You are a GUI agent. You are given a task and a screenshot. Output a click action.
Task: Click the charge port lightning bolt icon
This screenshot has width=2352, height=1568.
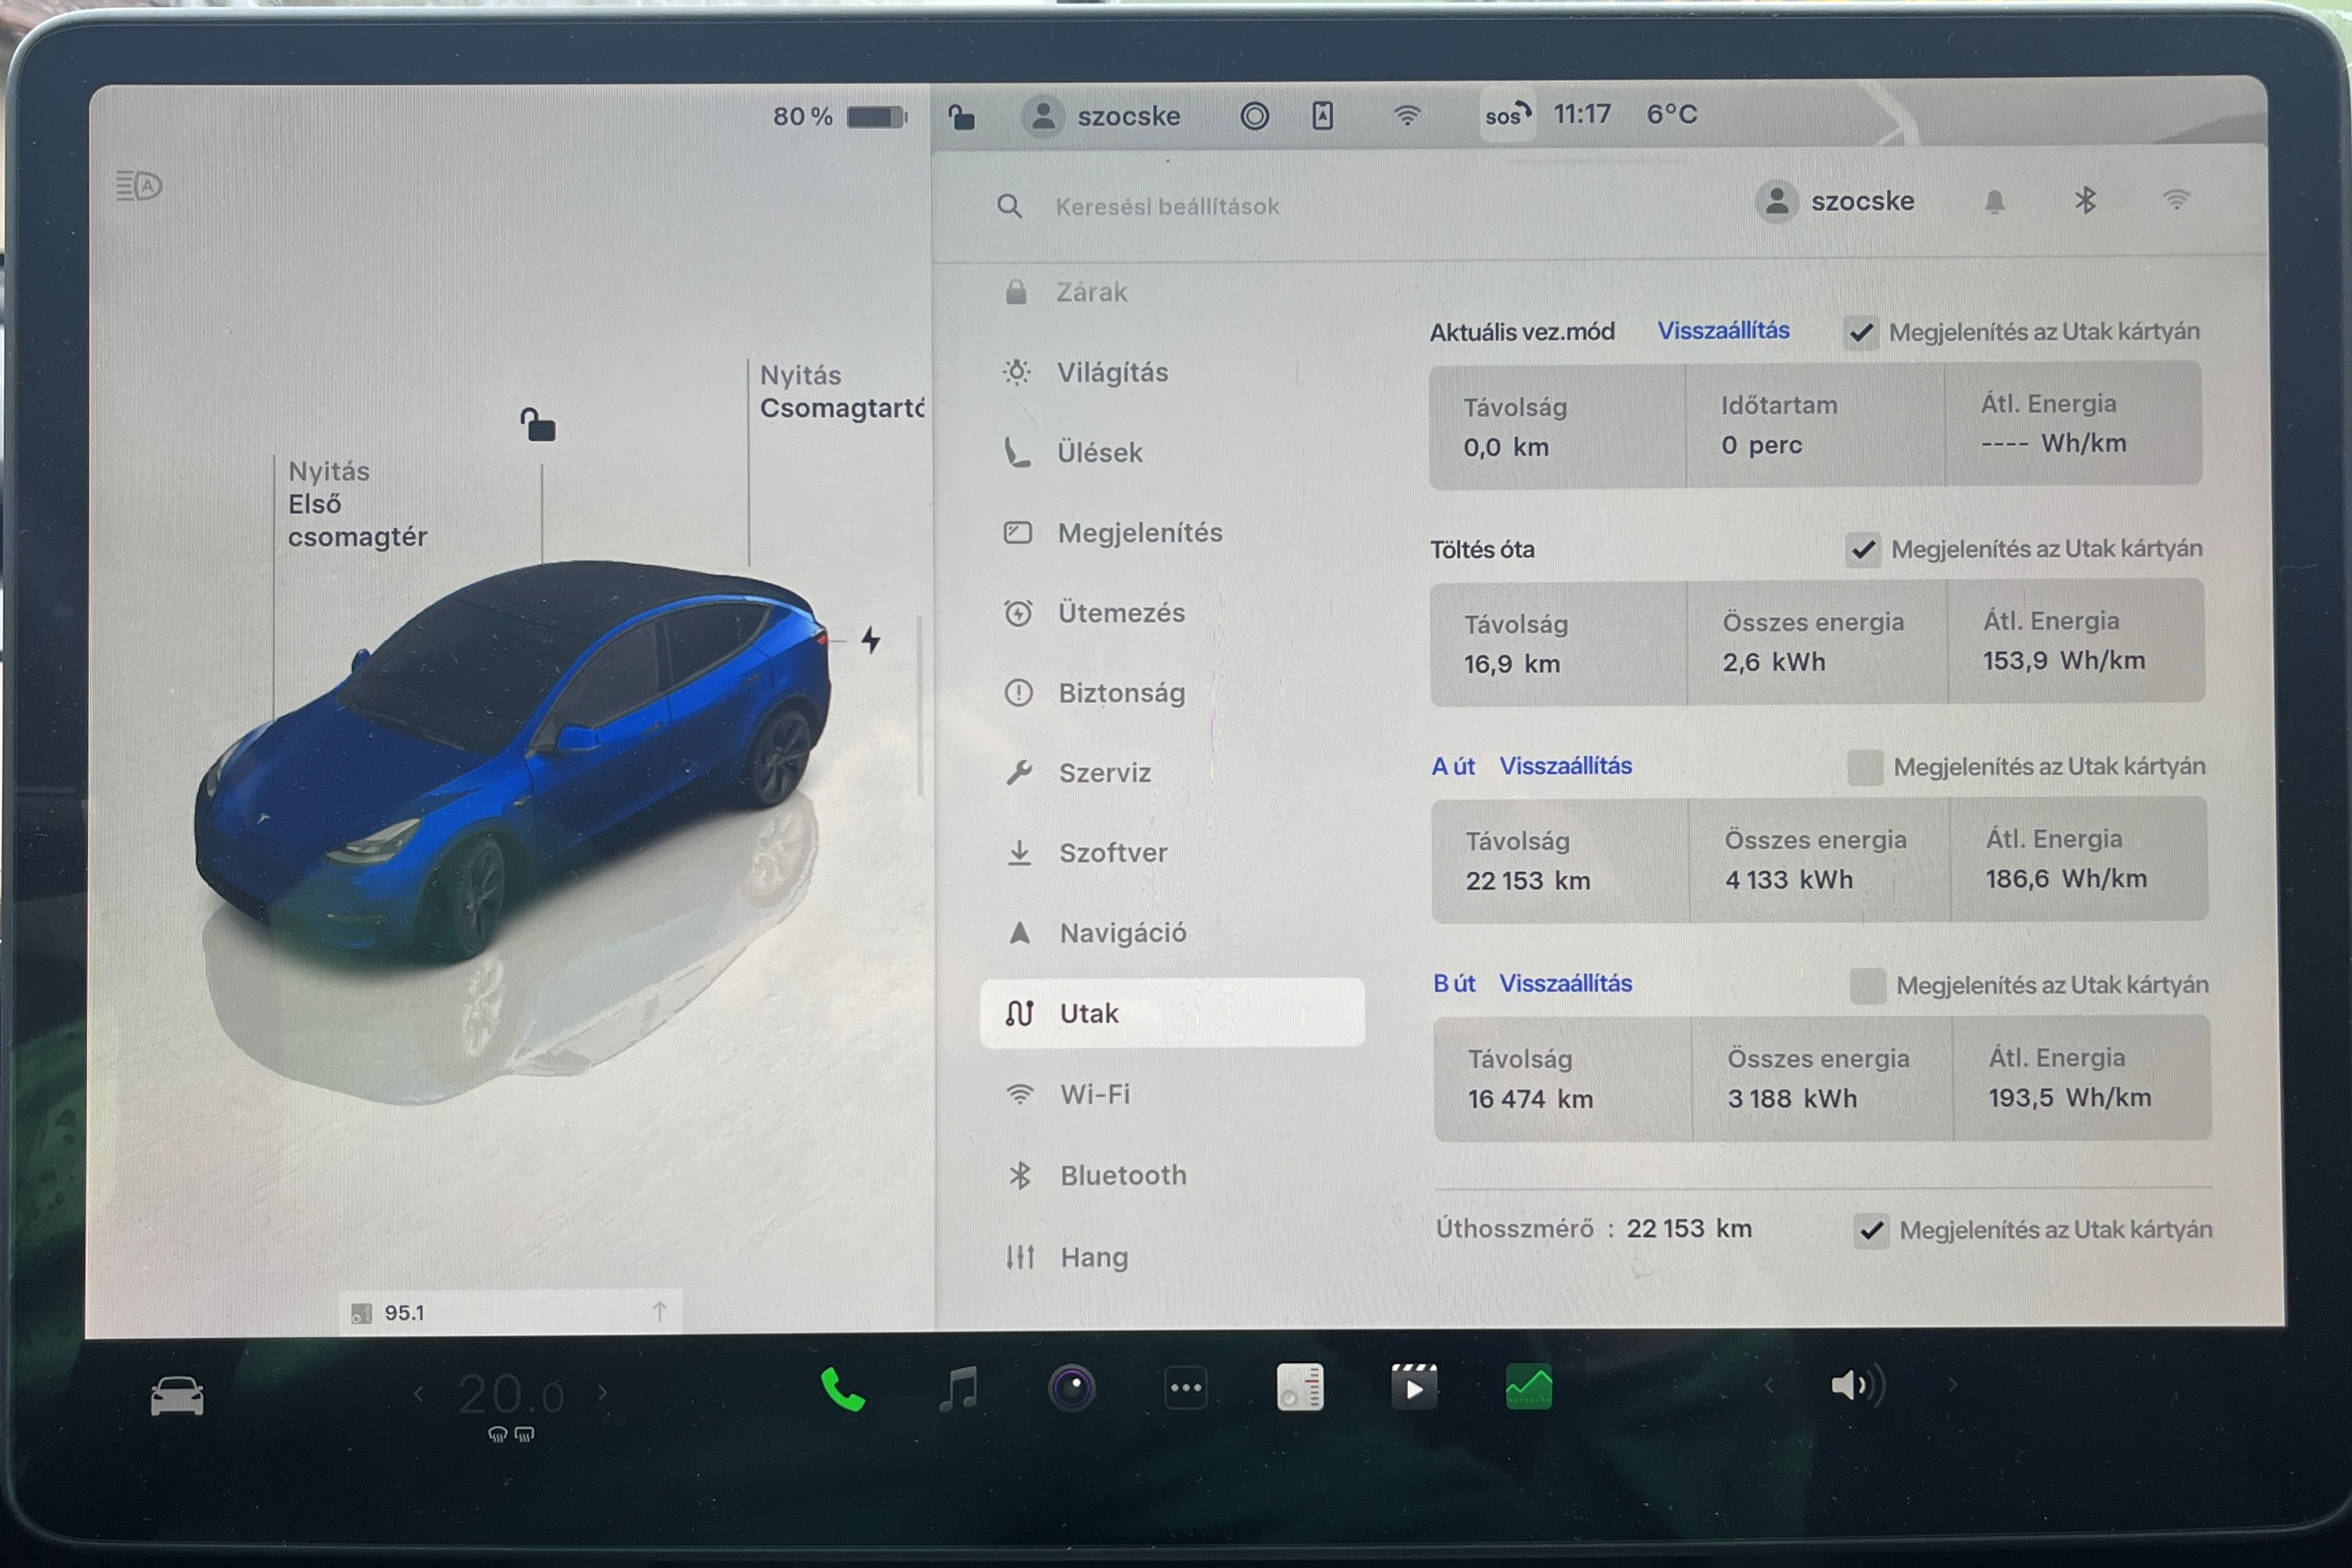[871, 639]
